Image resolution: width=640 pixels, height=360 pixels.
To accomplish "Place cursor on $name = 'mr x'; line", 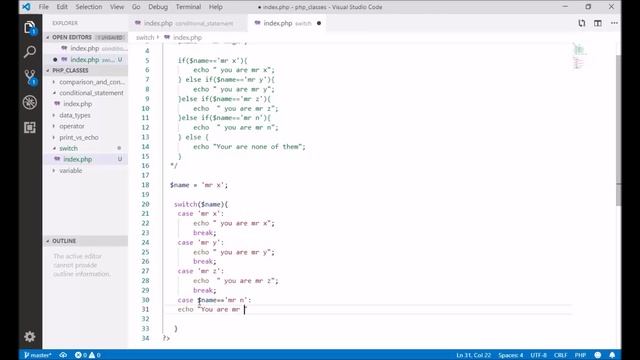I will (199, 185).
